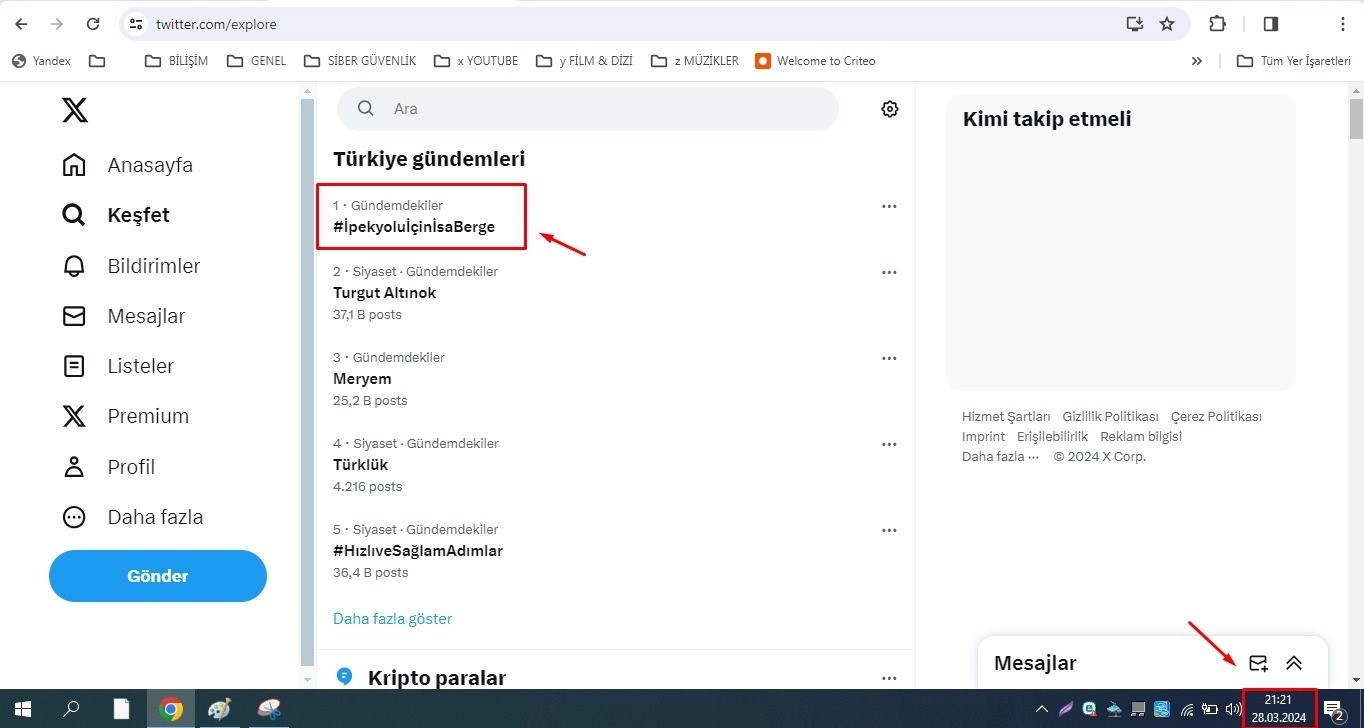Open Daha fazla menu in sidebar
This screenshot has height=728, width=1364.
pyautogui.click(x=132, y=517)
